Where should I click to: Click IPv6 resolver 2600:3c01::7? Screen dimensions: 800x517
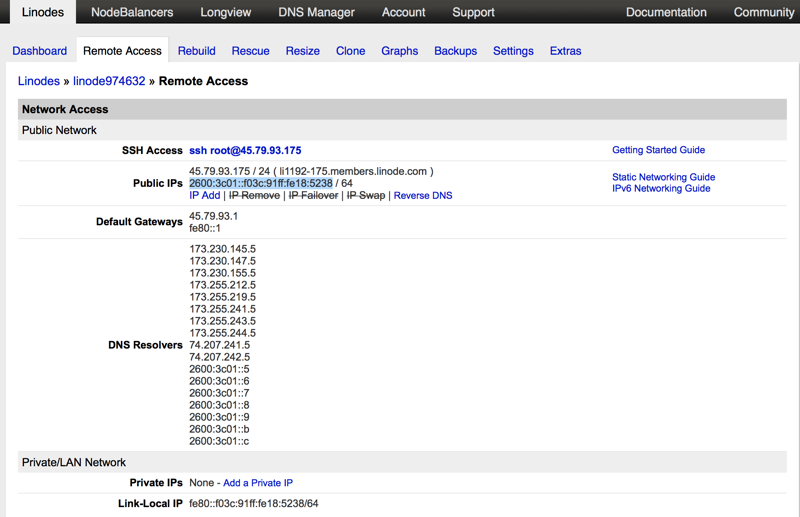coord(219,393)
